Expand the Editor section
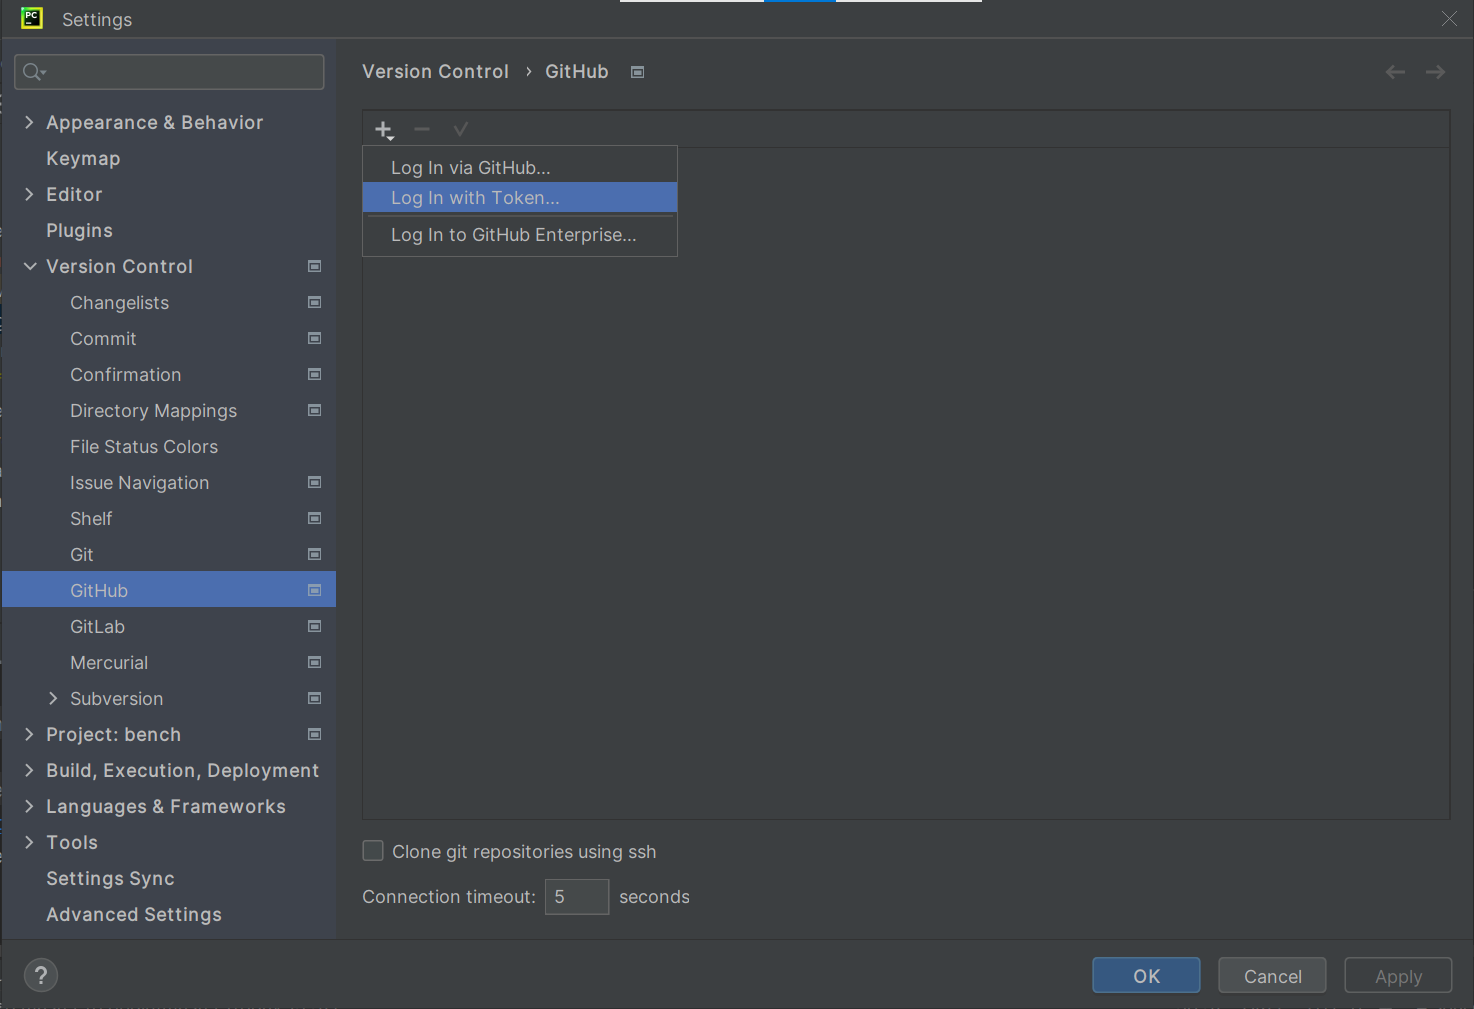This screenshot has height=1009, width=1474. (29, 194)
